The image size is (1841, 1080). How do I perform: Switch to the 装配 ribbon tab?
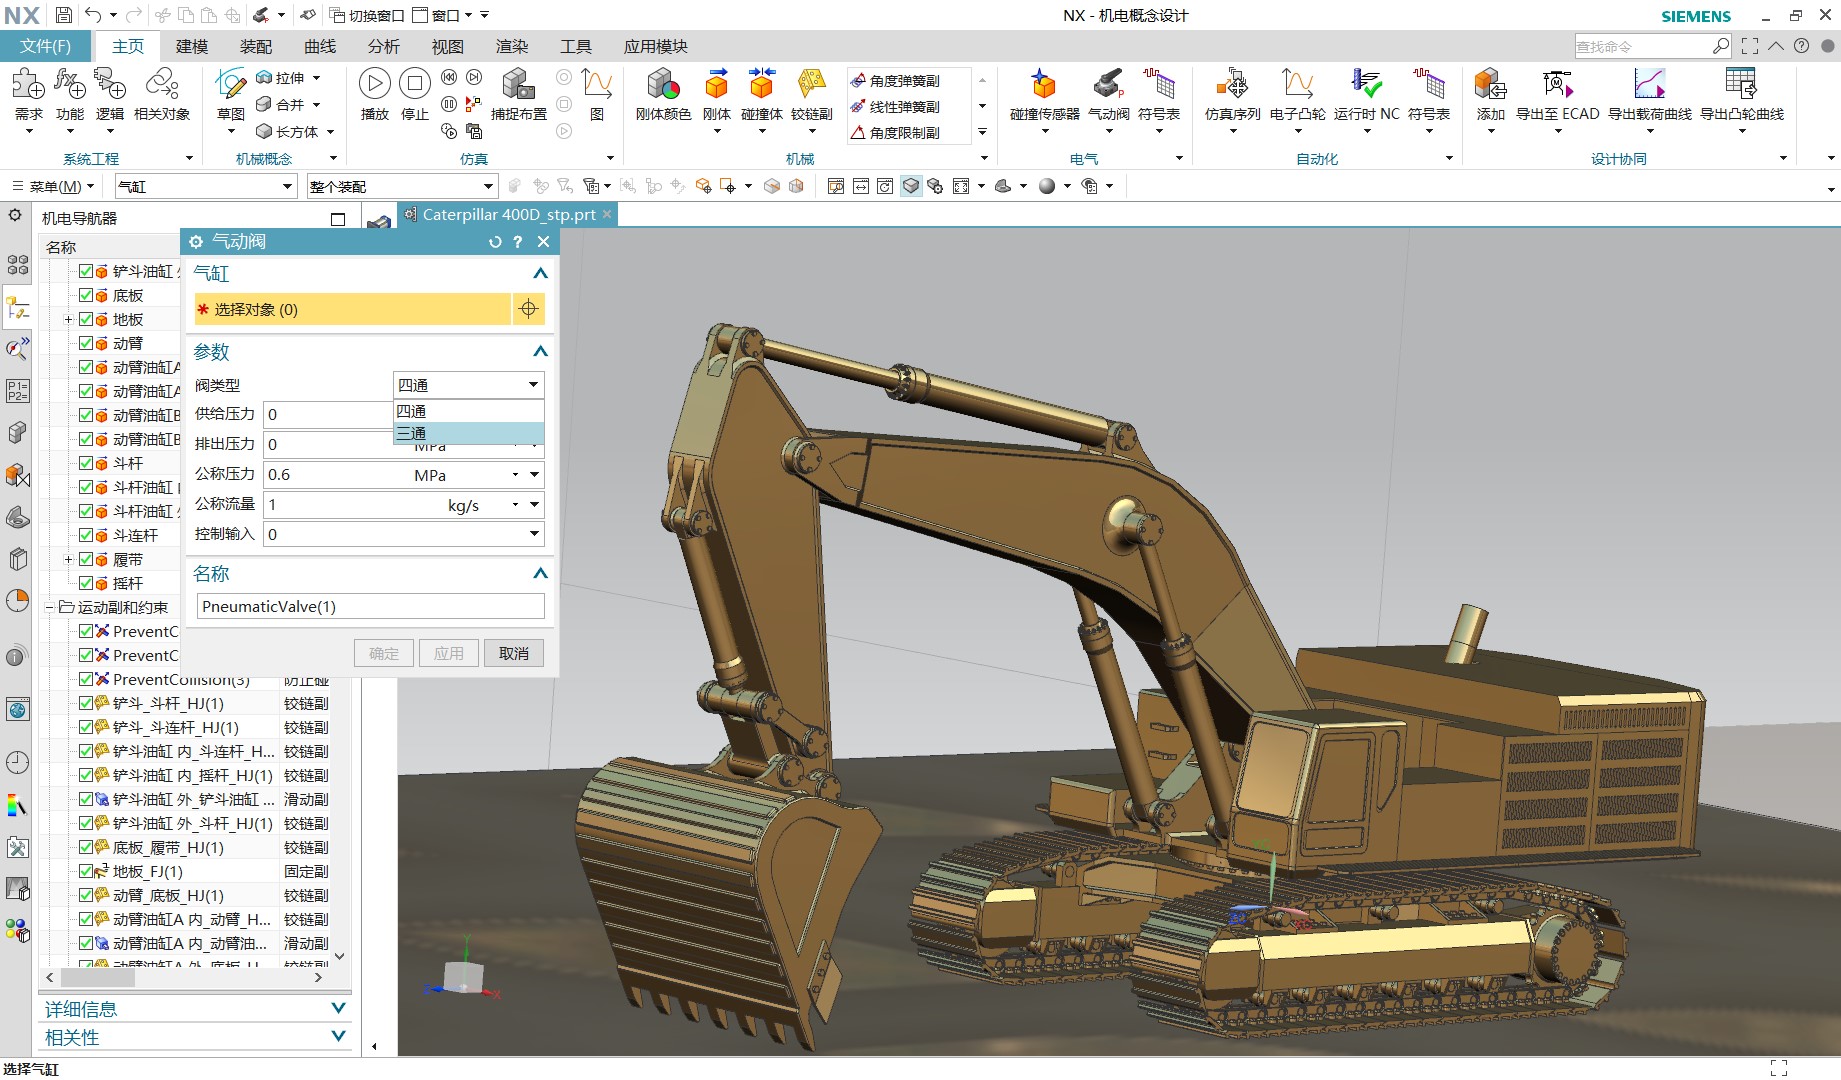[x=256, y=46]
